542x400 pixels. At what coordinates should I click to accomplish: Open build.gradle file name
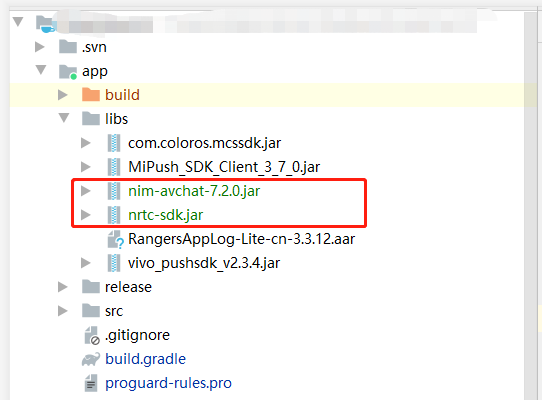146,359
